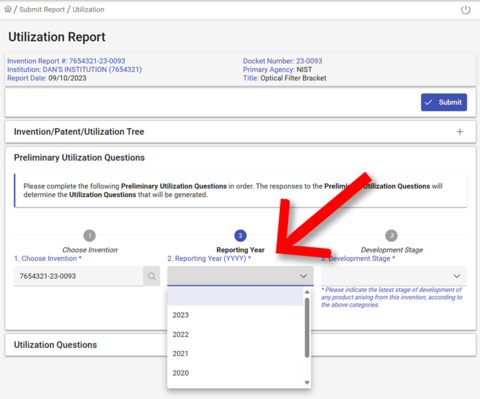
Task: Click Invention Report # 7654321-23-0093 text
Action: (x=66, y=61)
